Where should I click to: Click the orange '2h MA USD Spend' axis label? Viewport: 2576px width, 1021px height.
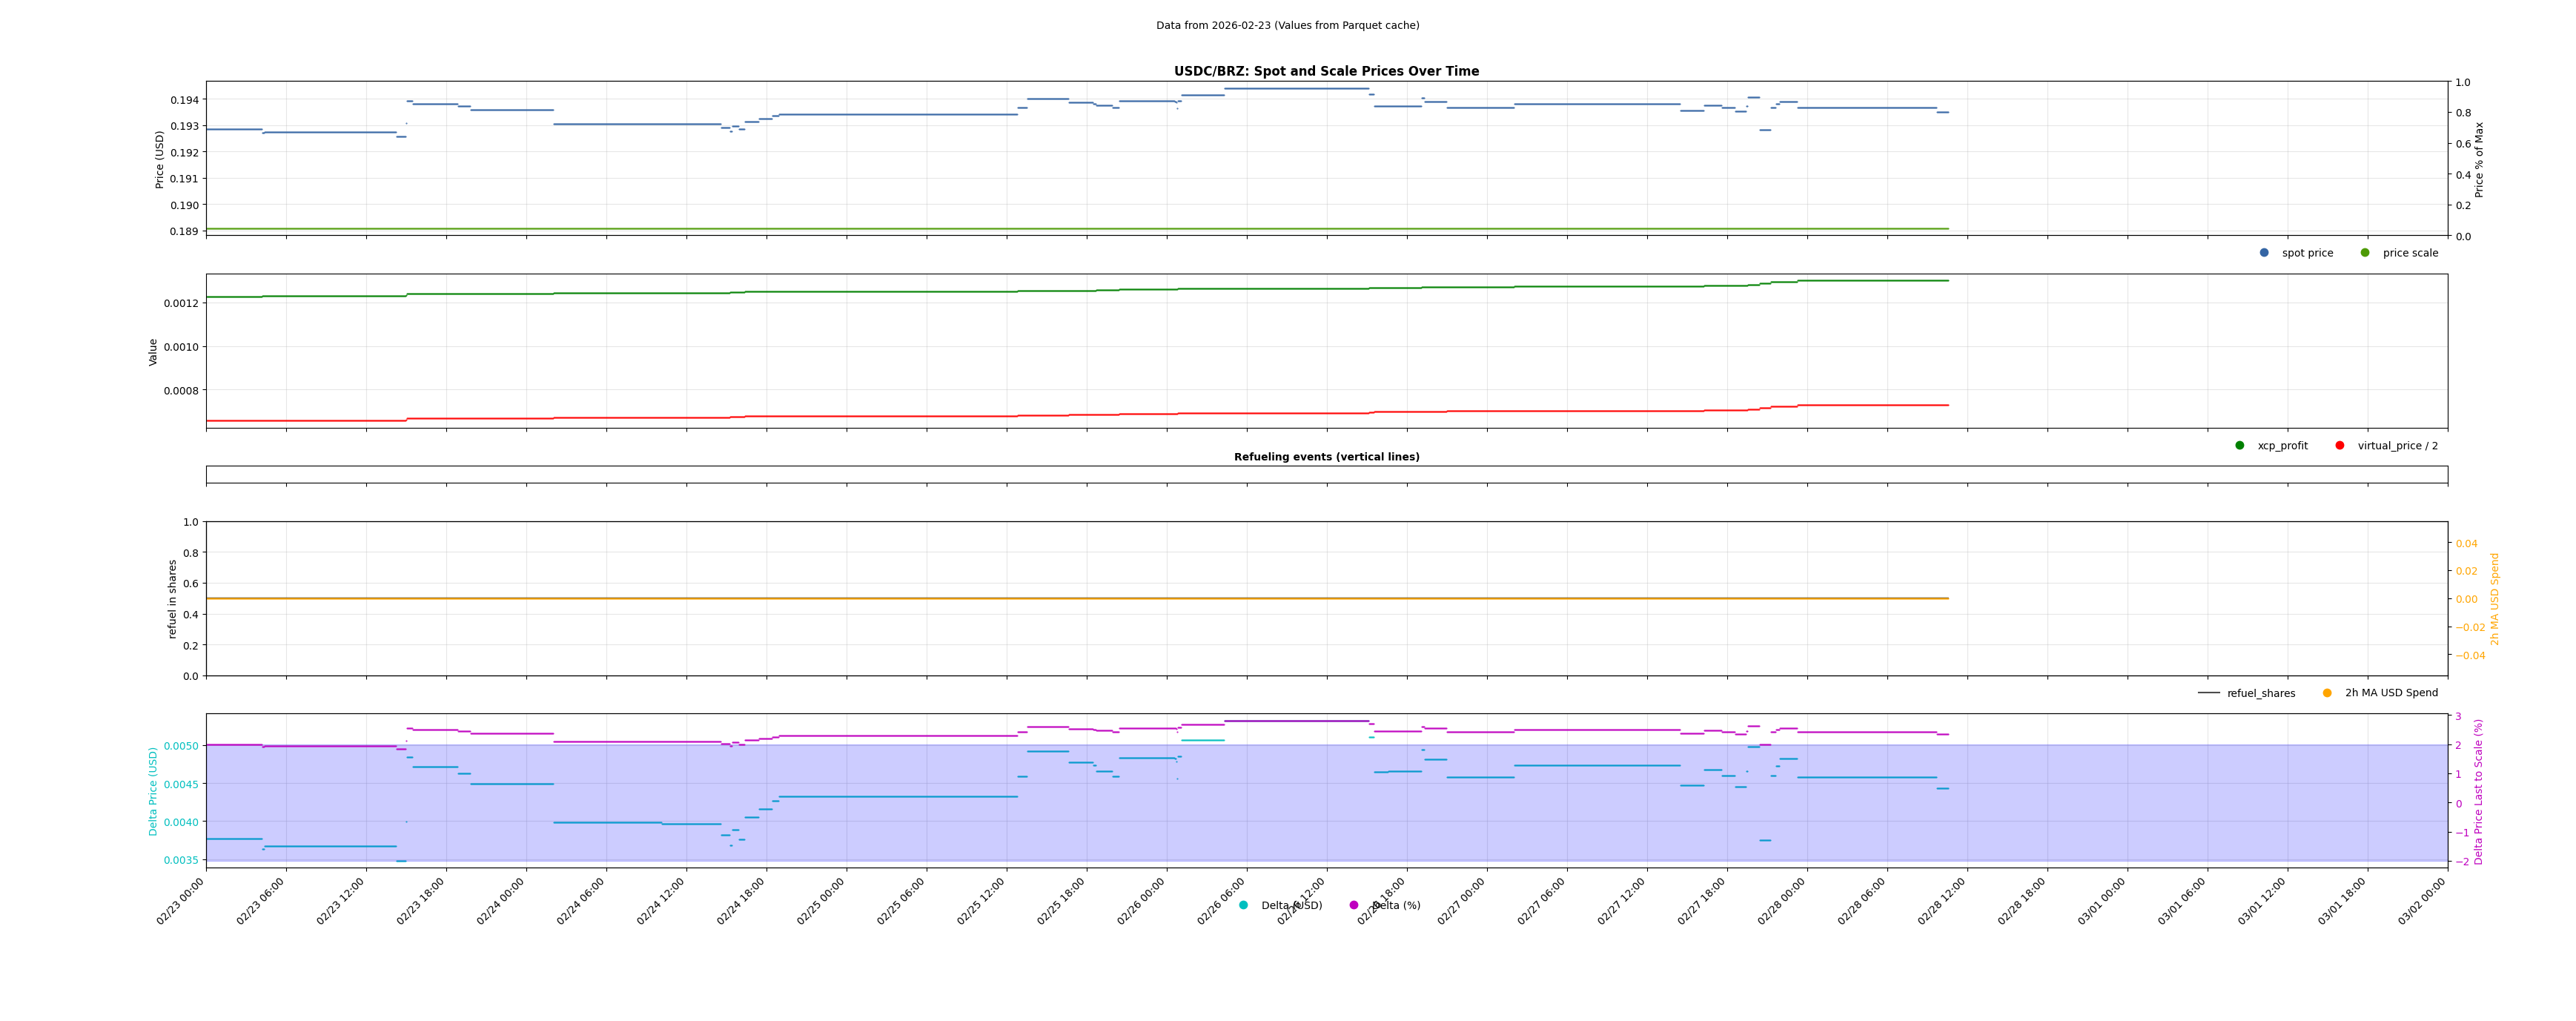pos(2494,599)
